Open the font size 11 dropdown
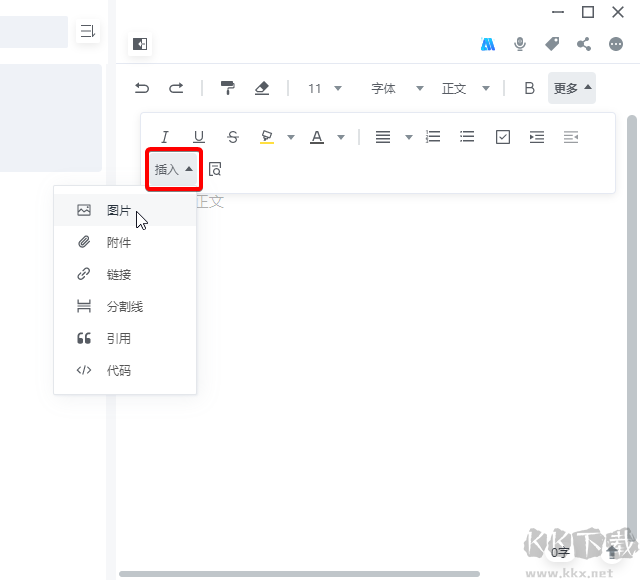 coord(324,88)
